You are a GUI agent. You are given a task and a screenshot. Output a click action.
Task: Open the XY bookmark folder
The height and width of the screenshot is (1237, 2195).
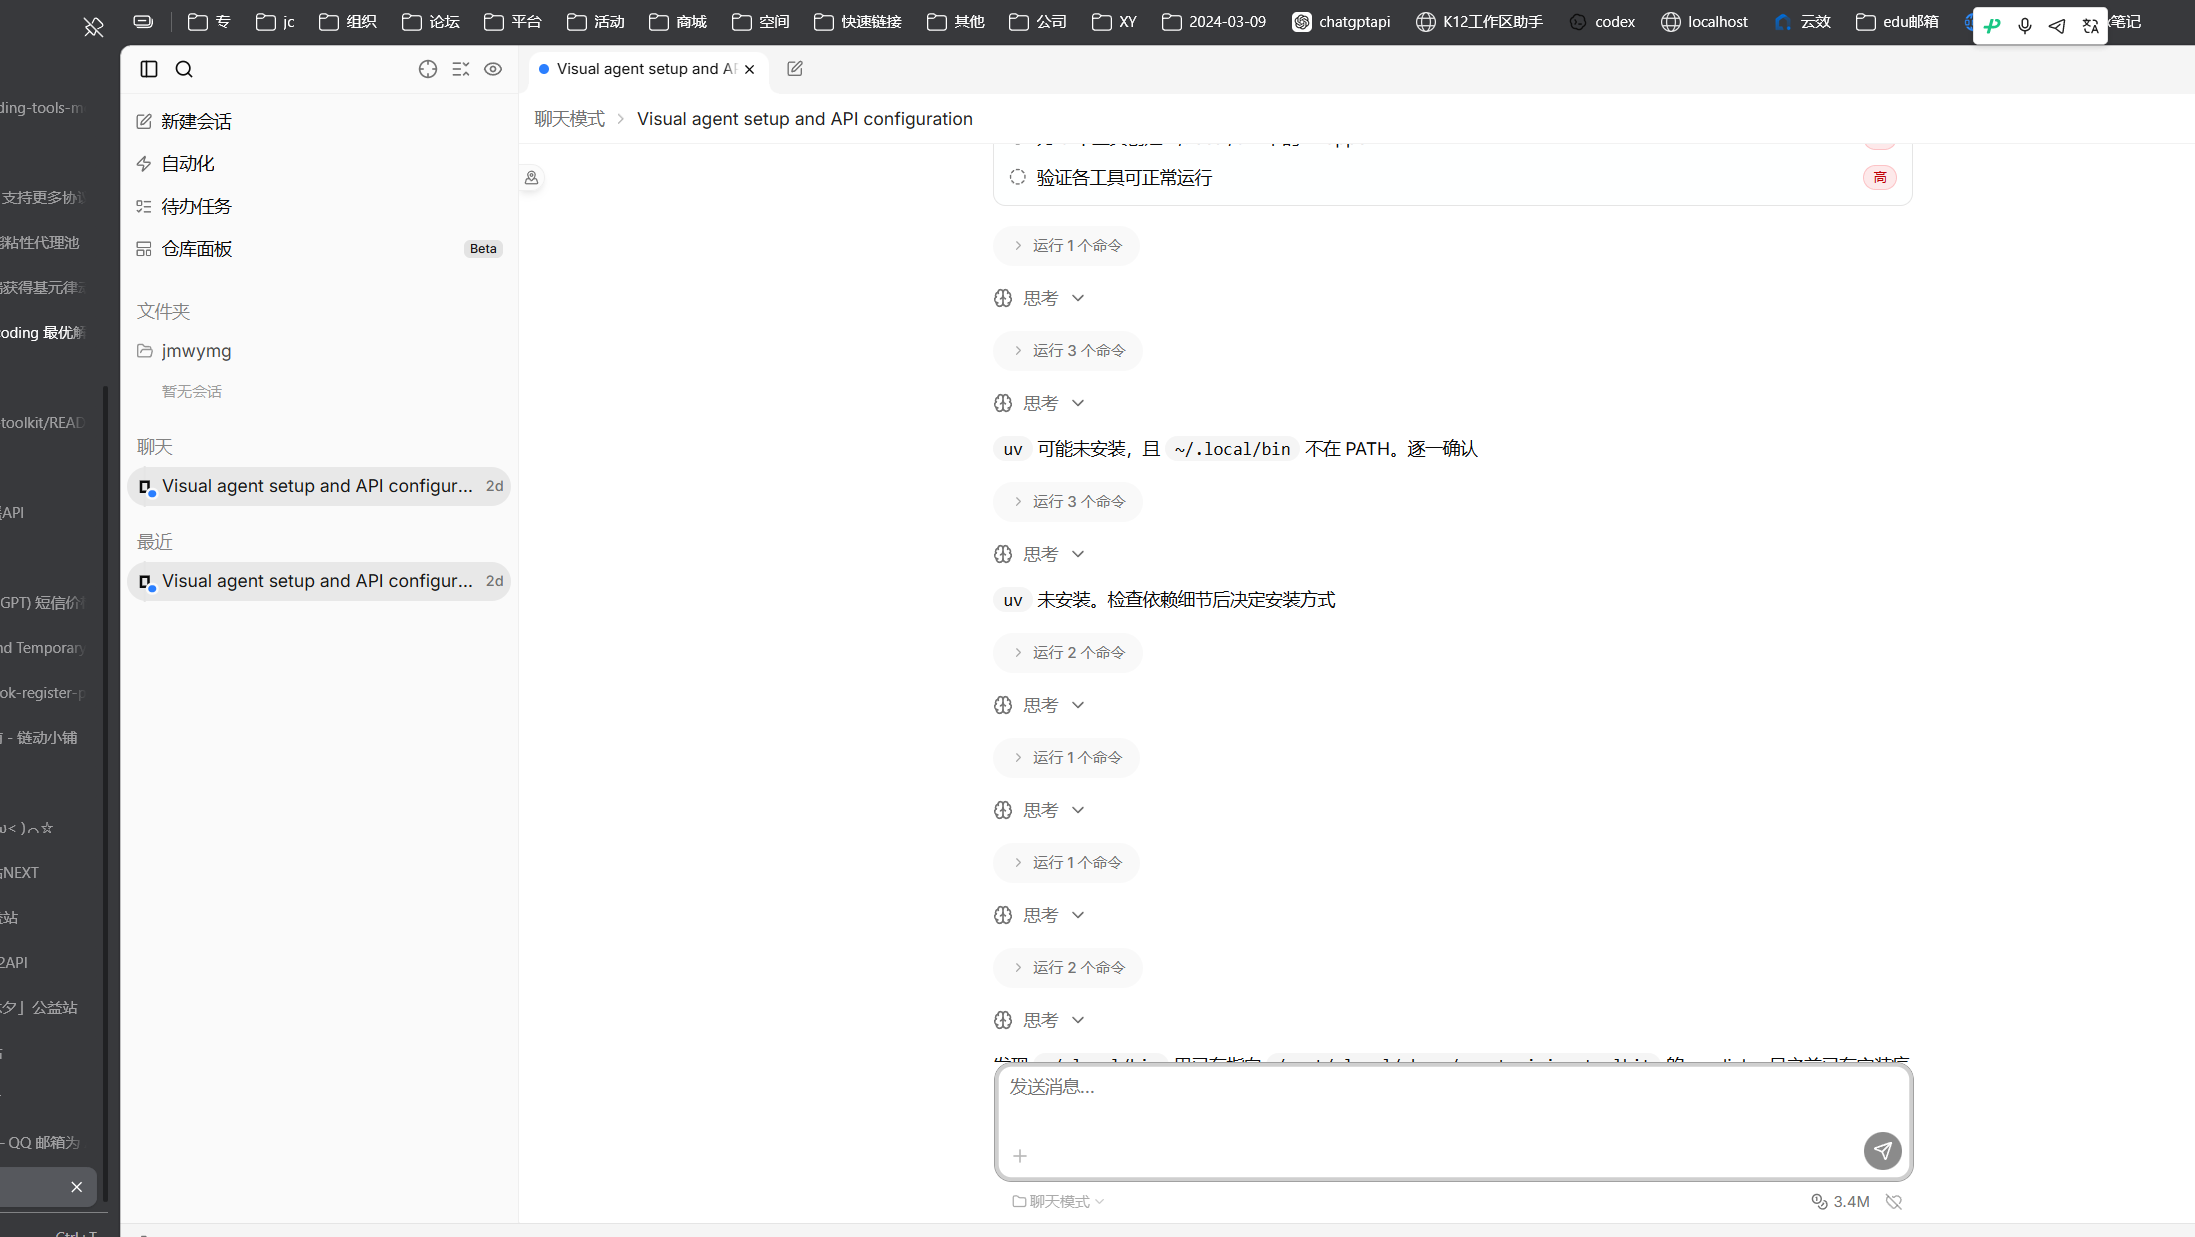click(x=1114, y=22)
